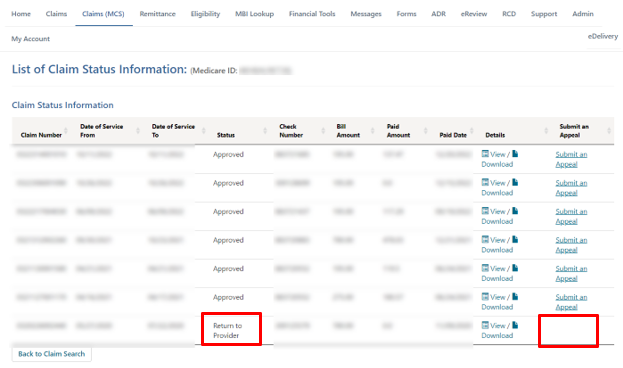Screen dimensions: 623x368
Task: Click View icon in Return to Provider row
Action: click(x=485, y=325)
